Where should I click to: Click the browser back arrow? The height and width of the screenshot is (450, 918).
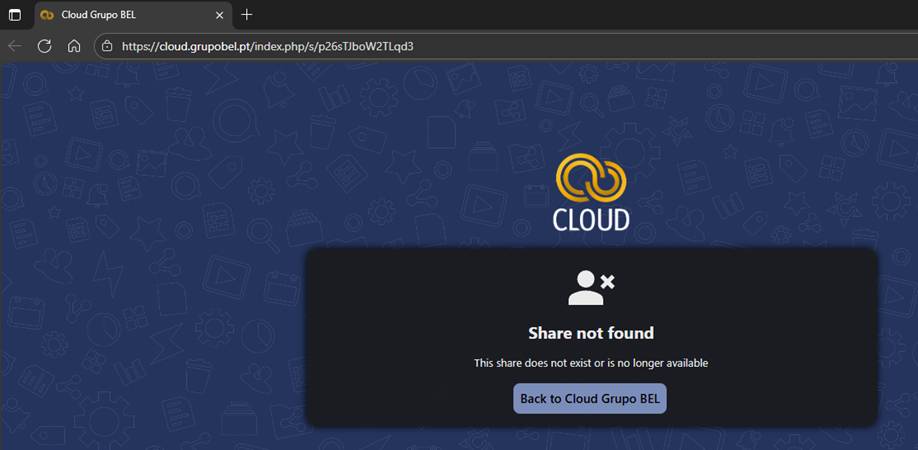pyautogui.click(x=15, y=46)
